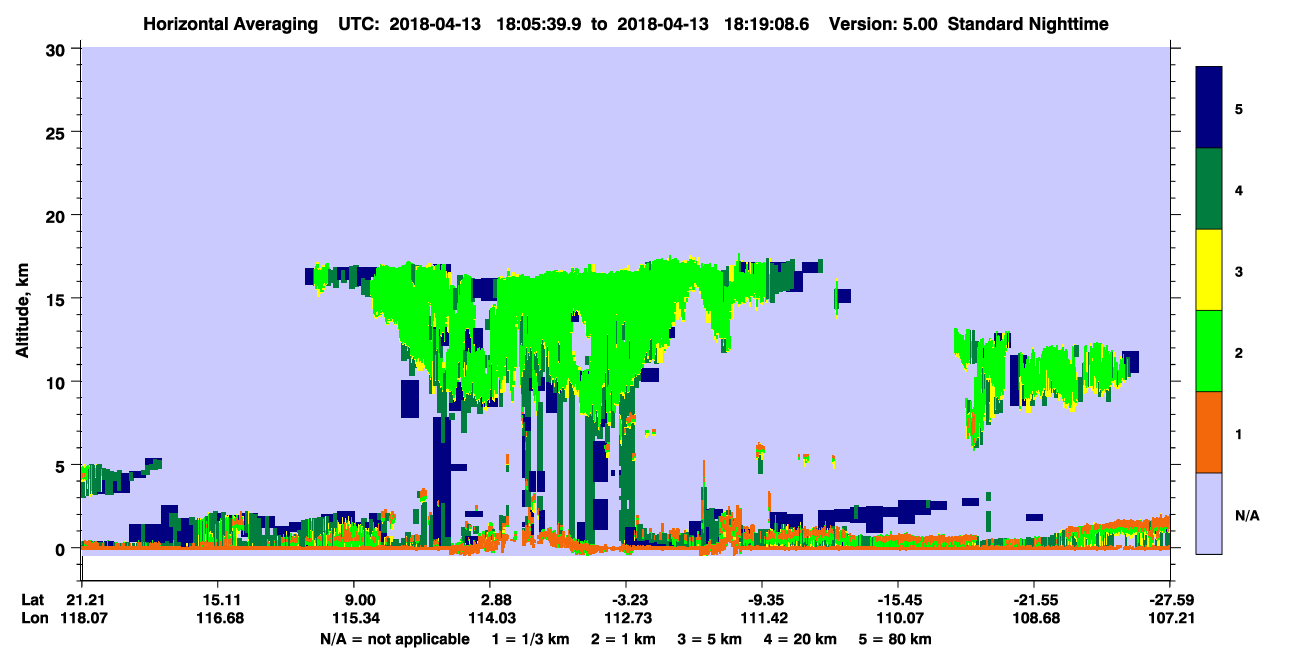Click legend text 'N/A = not applicable'

(395, 639)
